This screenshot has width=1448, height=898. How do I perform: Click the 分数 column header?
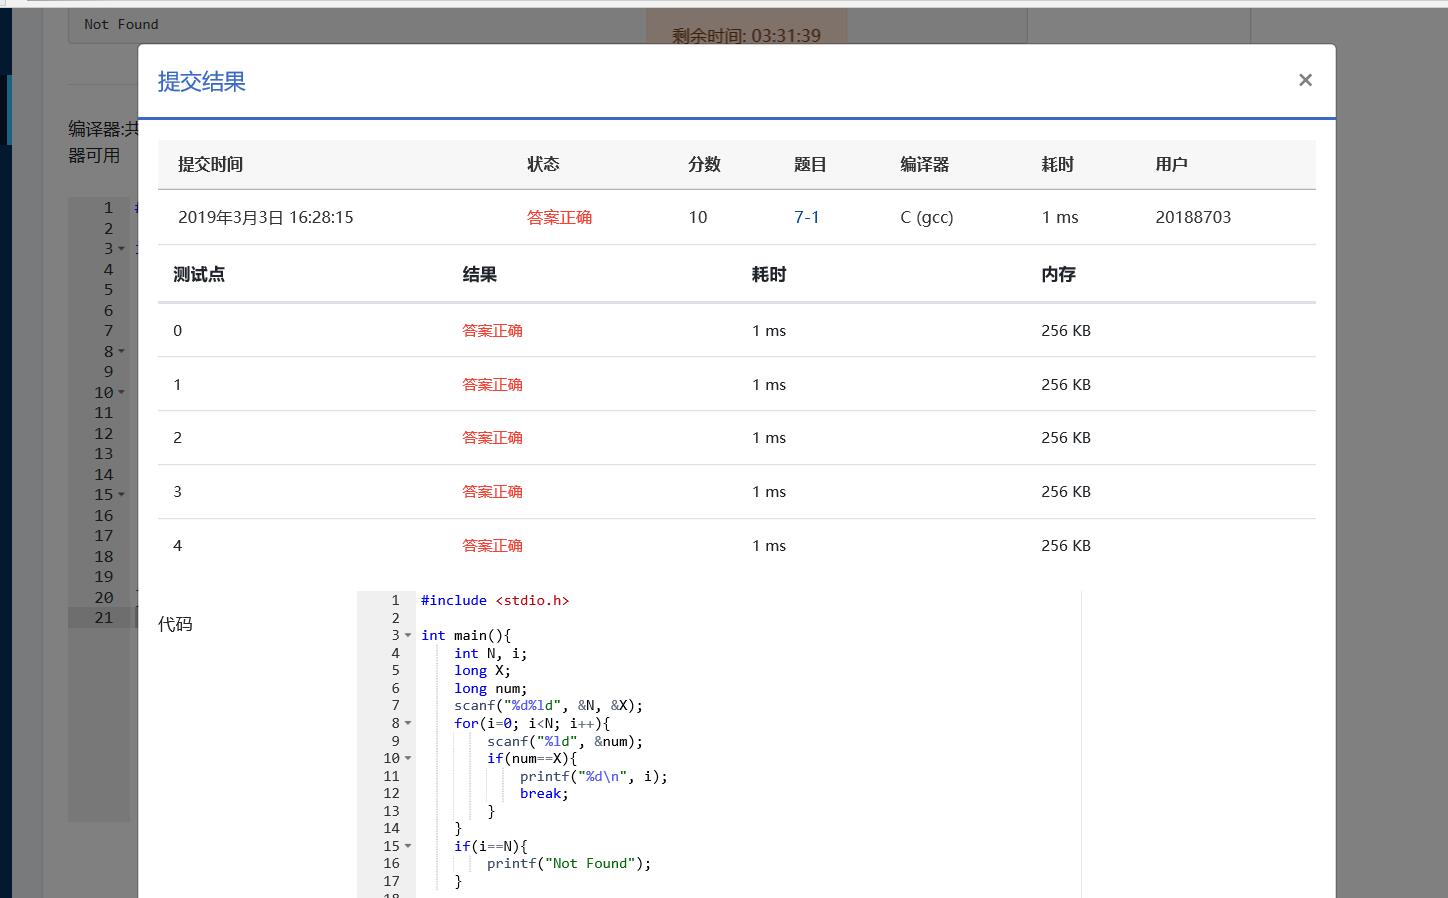(704, 164)
